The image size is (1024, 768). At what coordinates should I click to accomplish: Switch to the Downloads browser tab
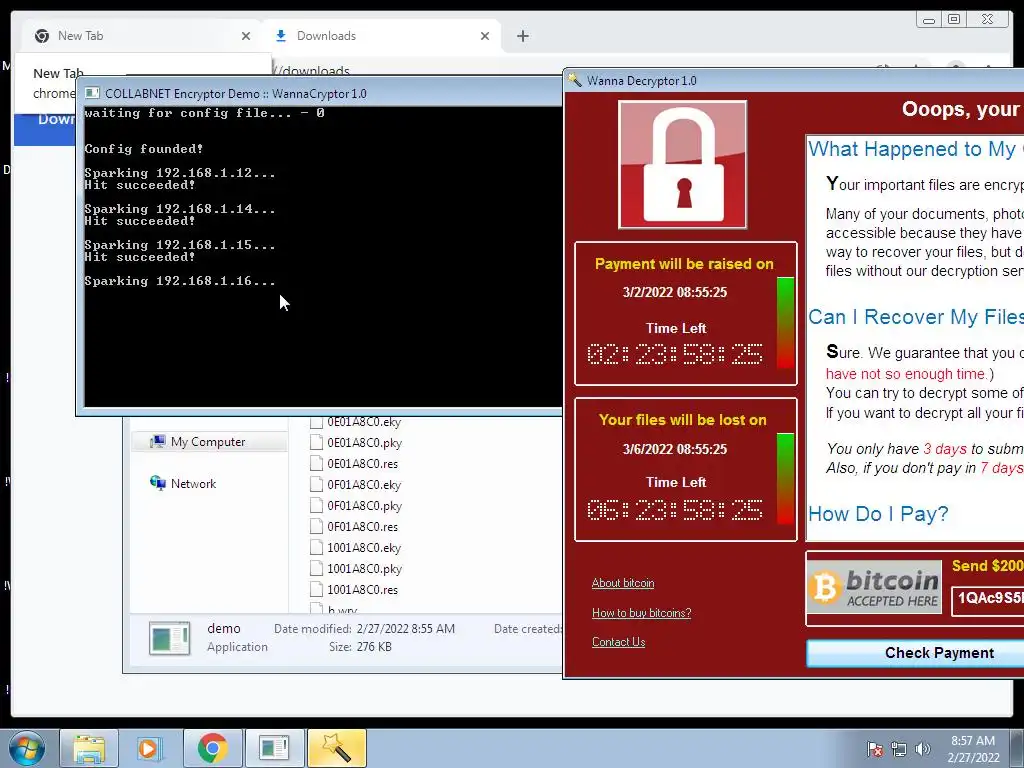pyautogui.click(x=381, y=36)
